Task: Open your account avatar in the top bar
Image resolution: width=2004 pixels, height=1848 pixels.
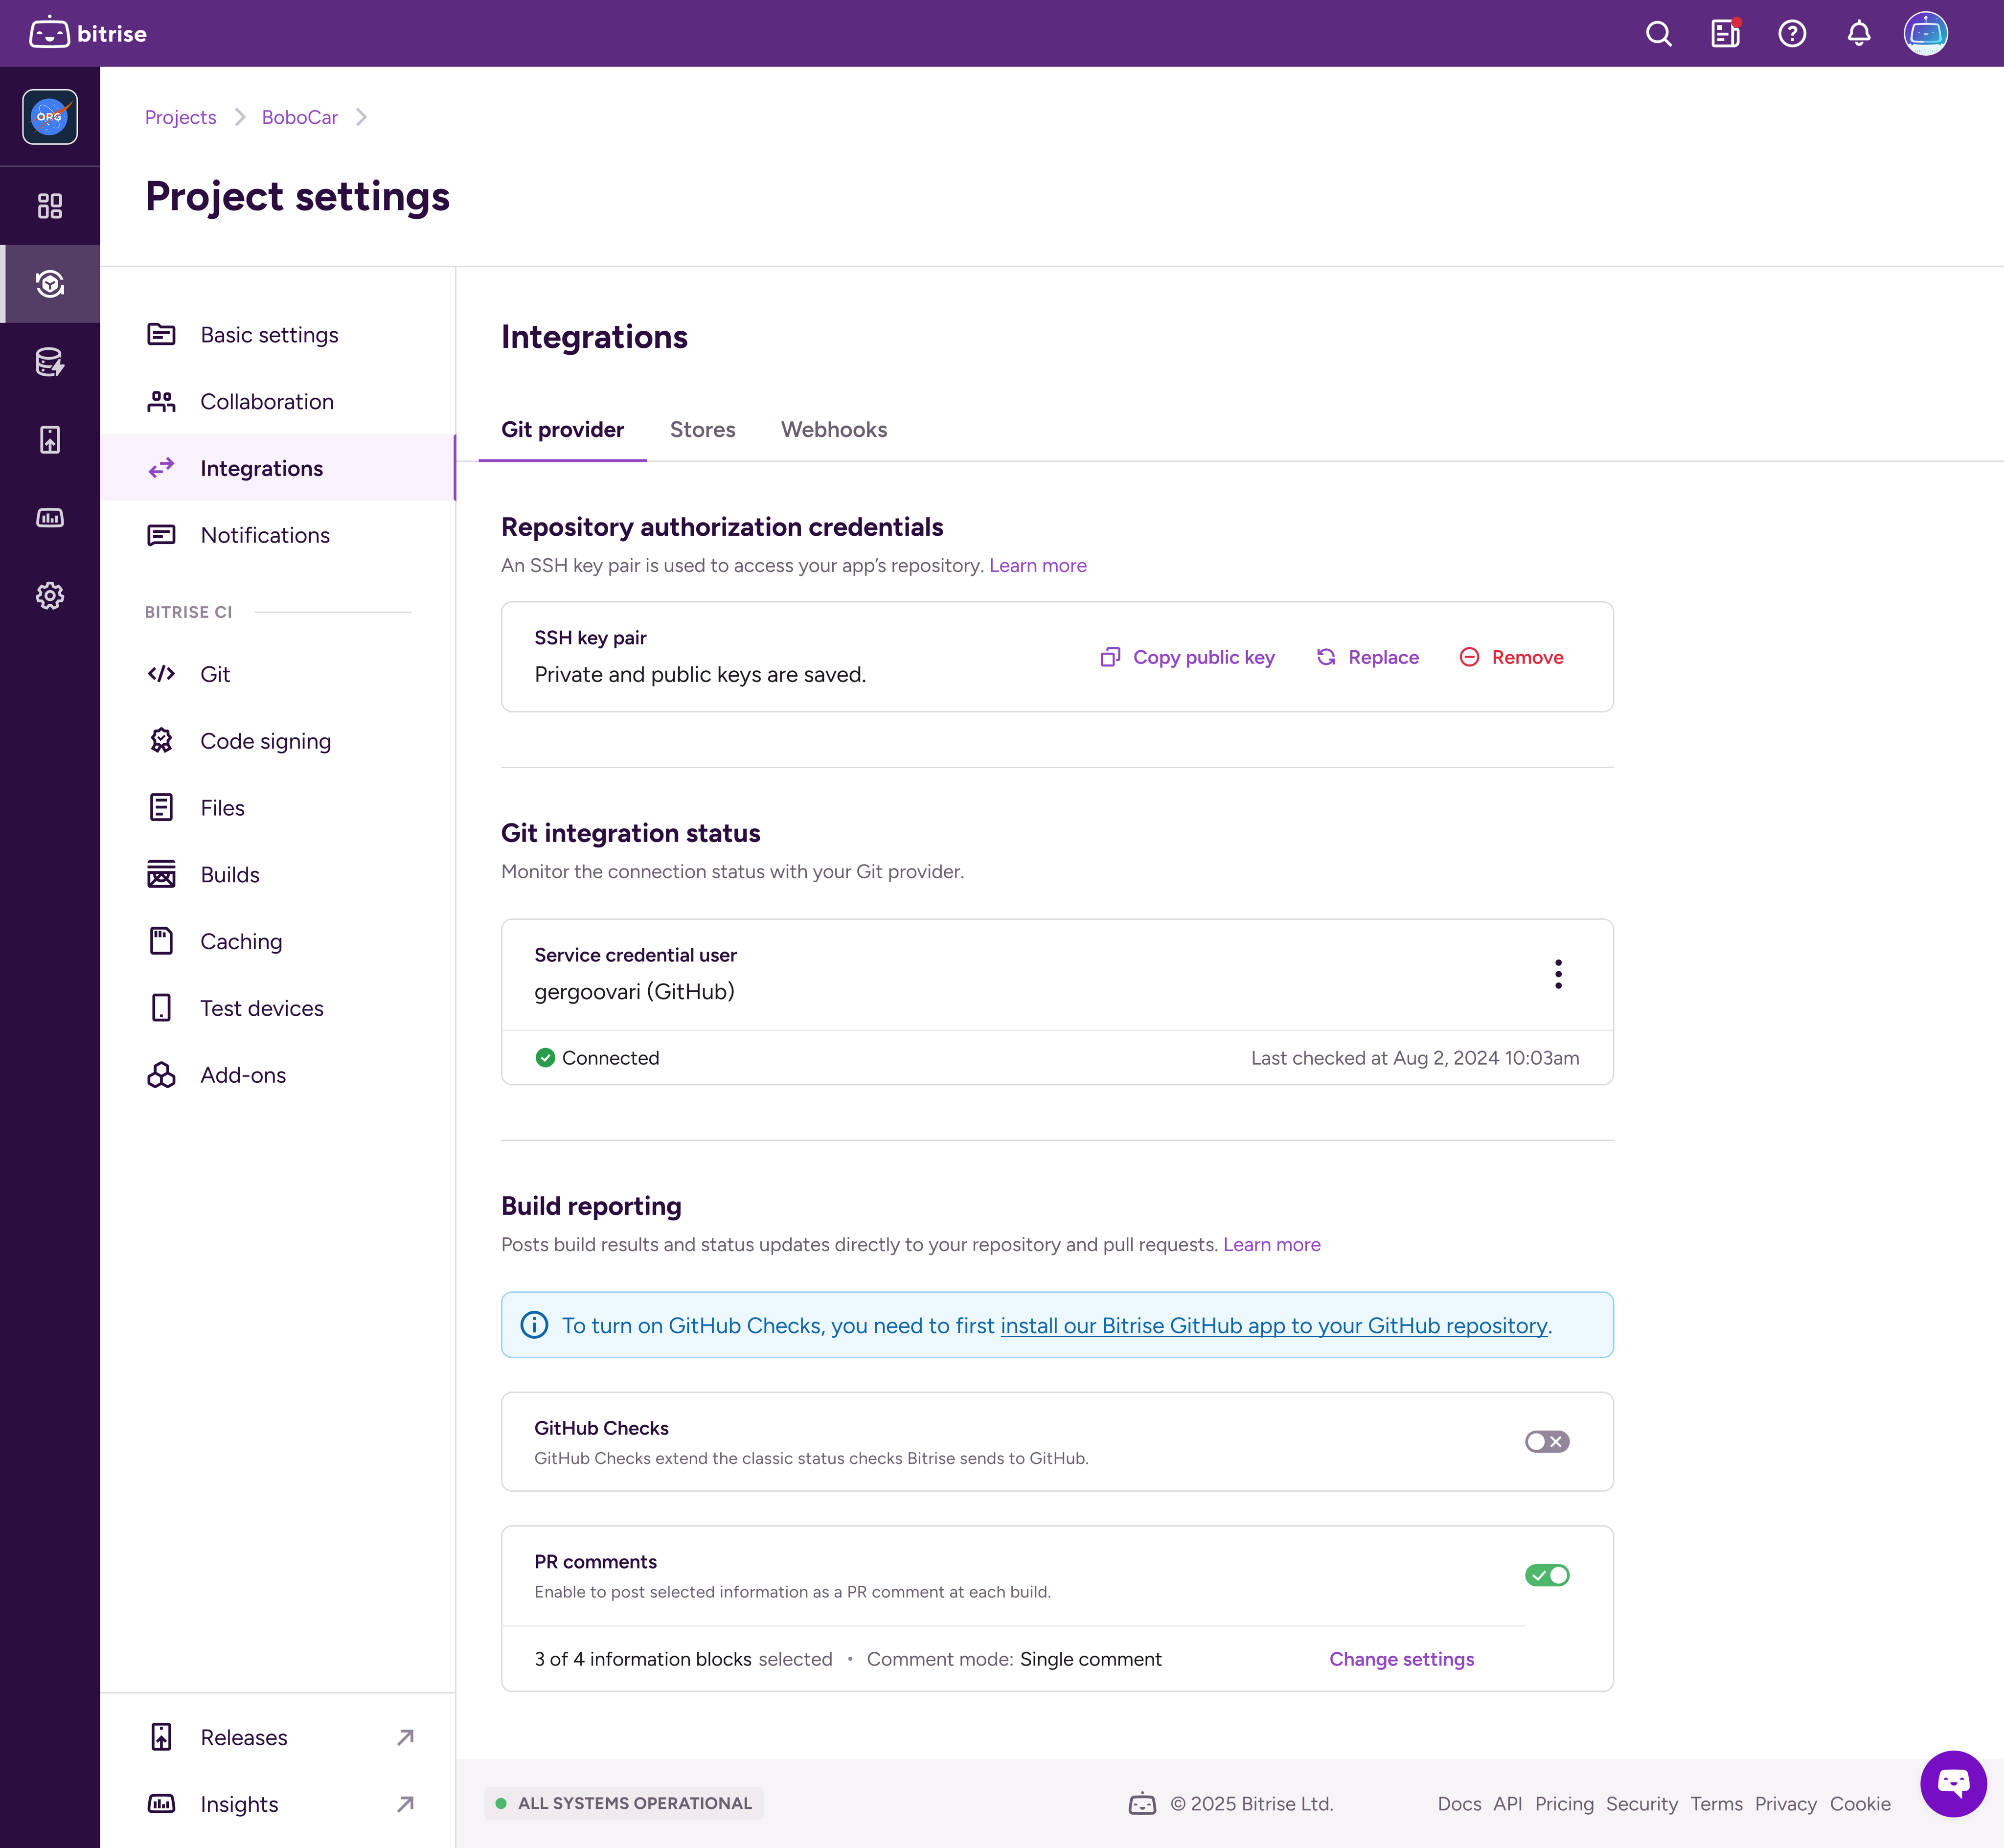Action: pos(1926,33)
